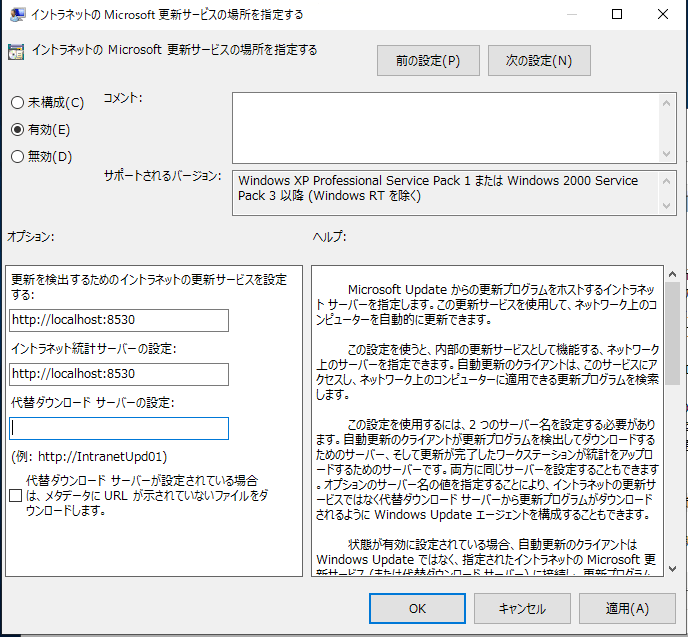Click the update detection service URL field
The width and height of the screenshot is (688, 637).
(x=119, y=320)
